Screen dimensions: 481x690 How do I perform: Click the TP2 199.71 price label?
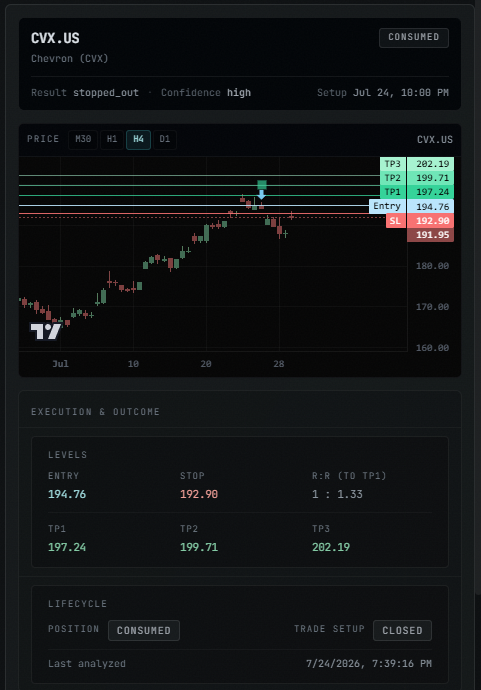pos(417,178)
